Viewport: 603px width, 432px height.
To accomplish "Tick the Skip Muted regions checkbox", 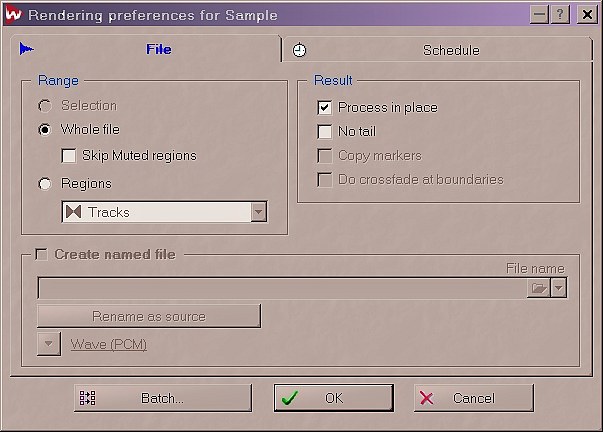I will pyautogui.click(x=69, y=156).
